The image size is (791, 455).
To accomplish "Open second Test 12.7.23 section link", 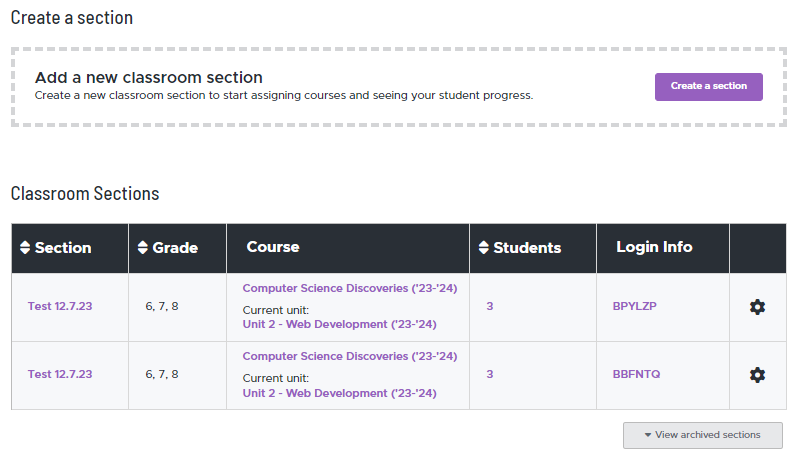I will click(60, 374).
